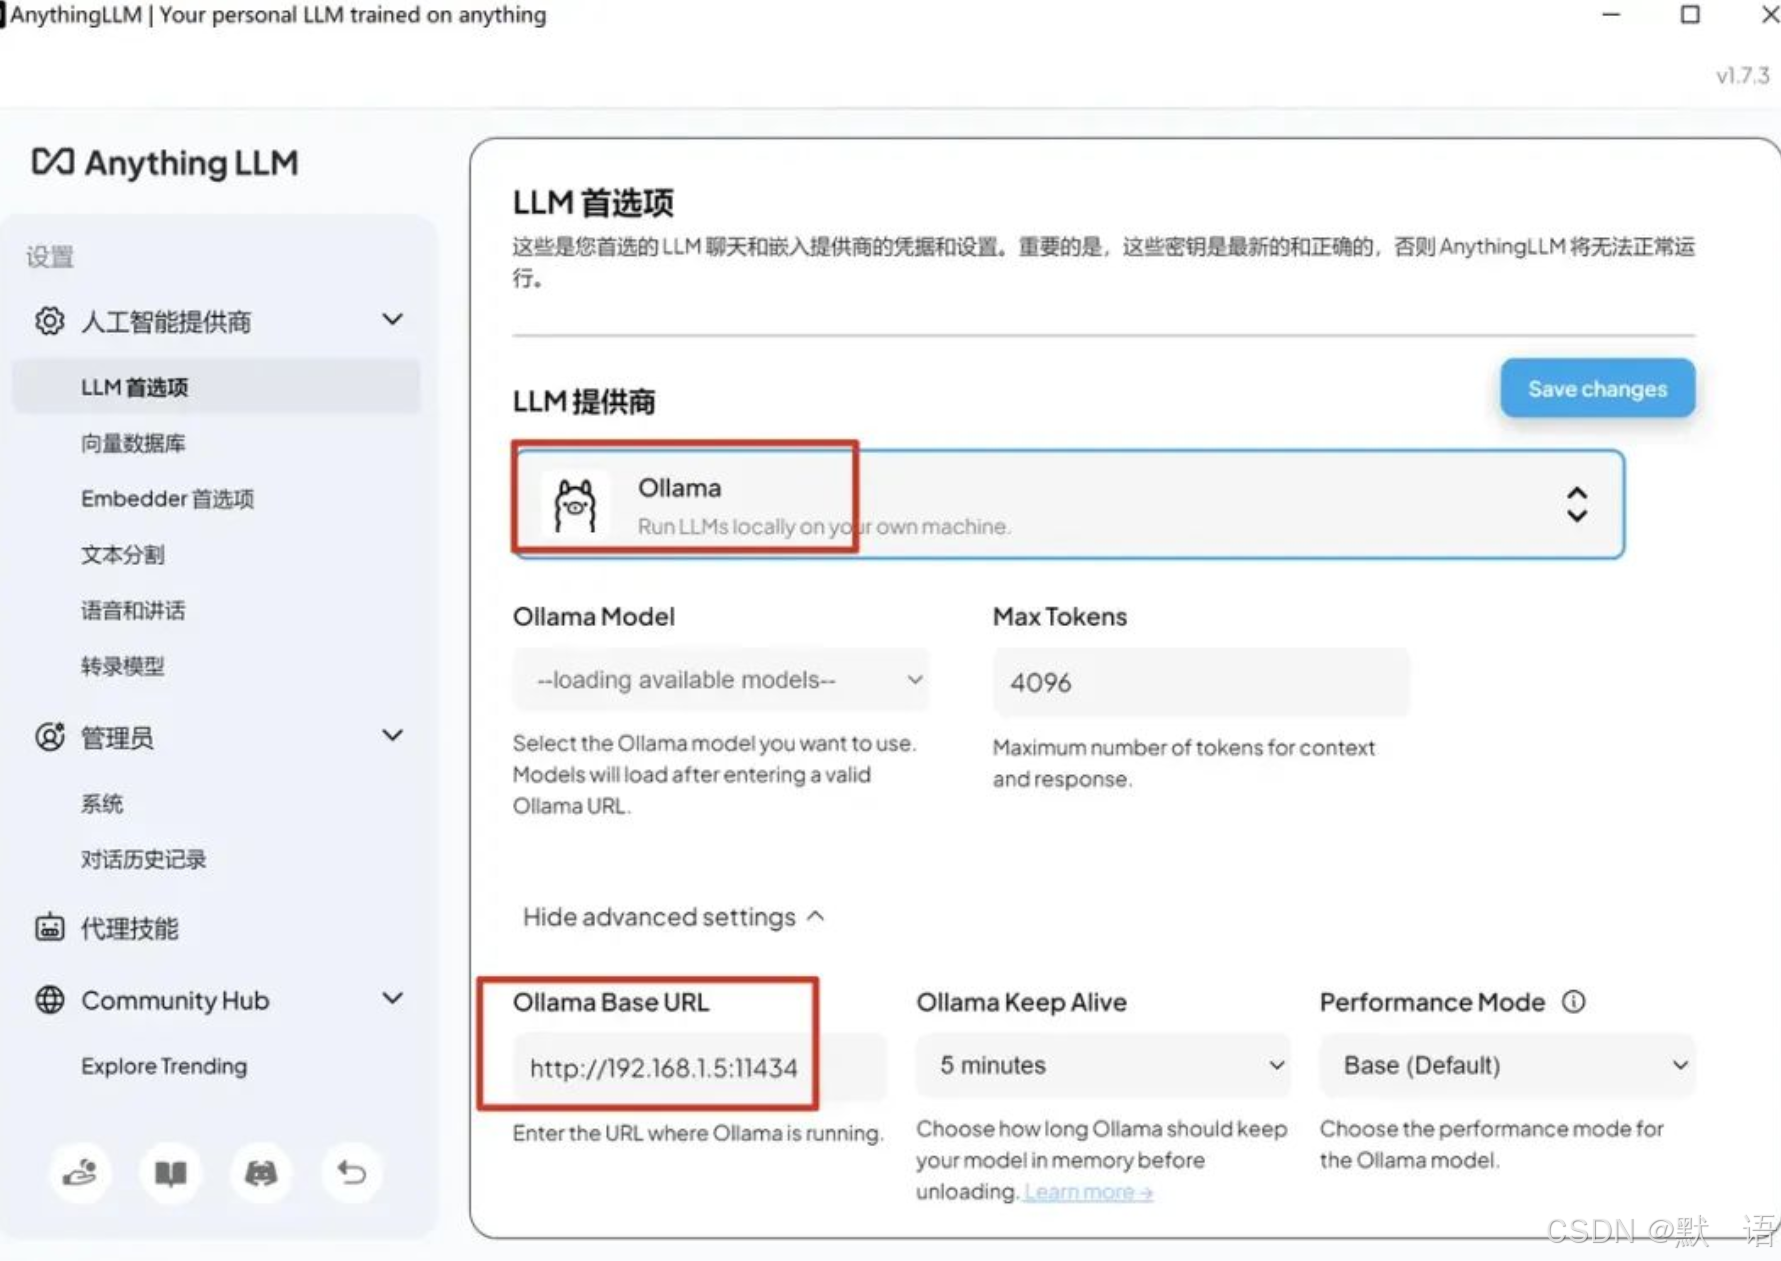1781x1261 pixels.
Task: Open the Ollama Model dropdown
Action: (x=721, y=680)
